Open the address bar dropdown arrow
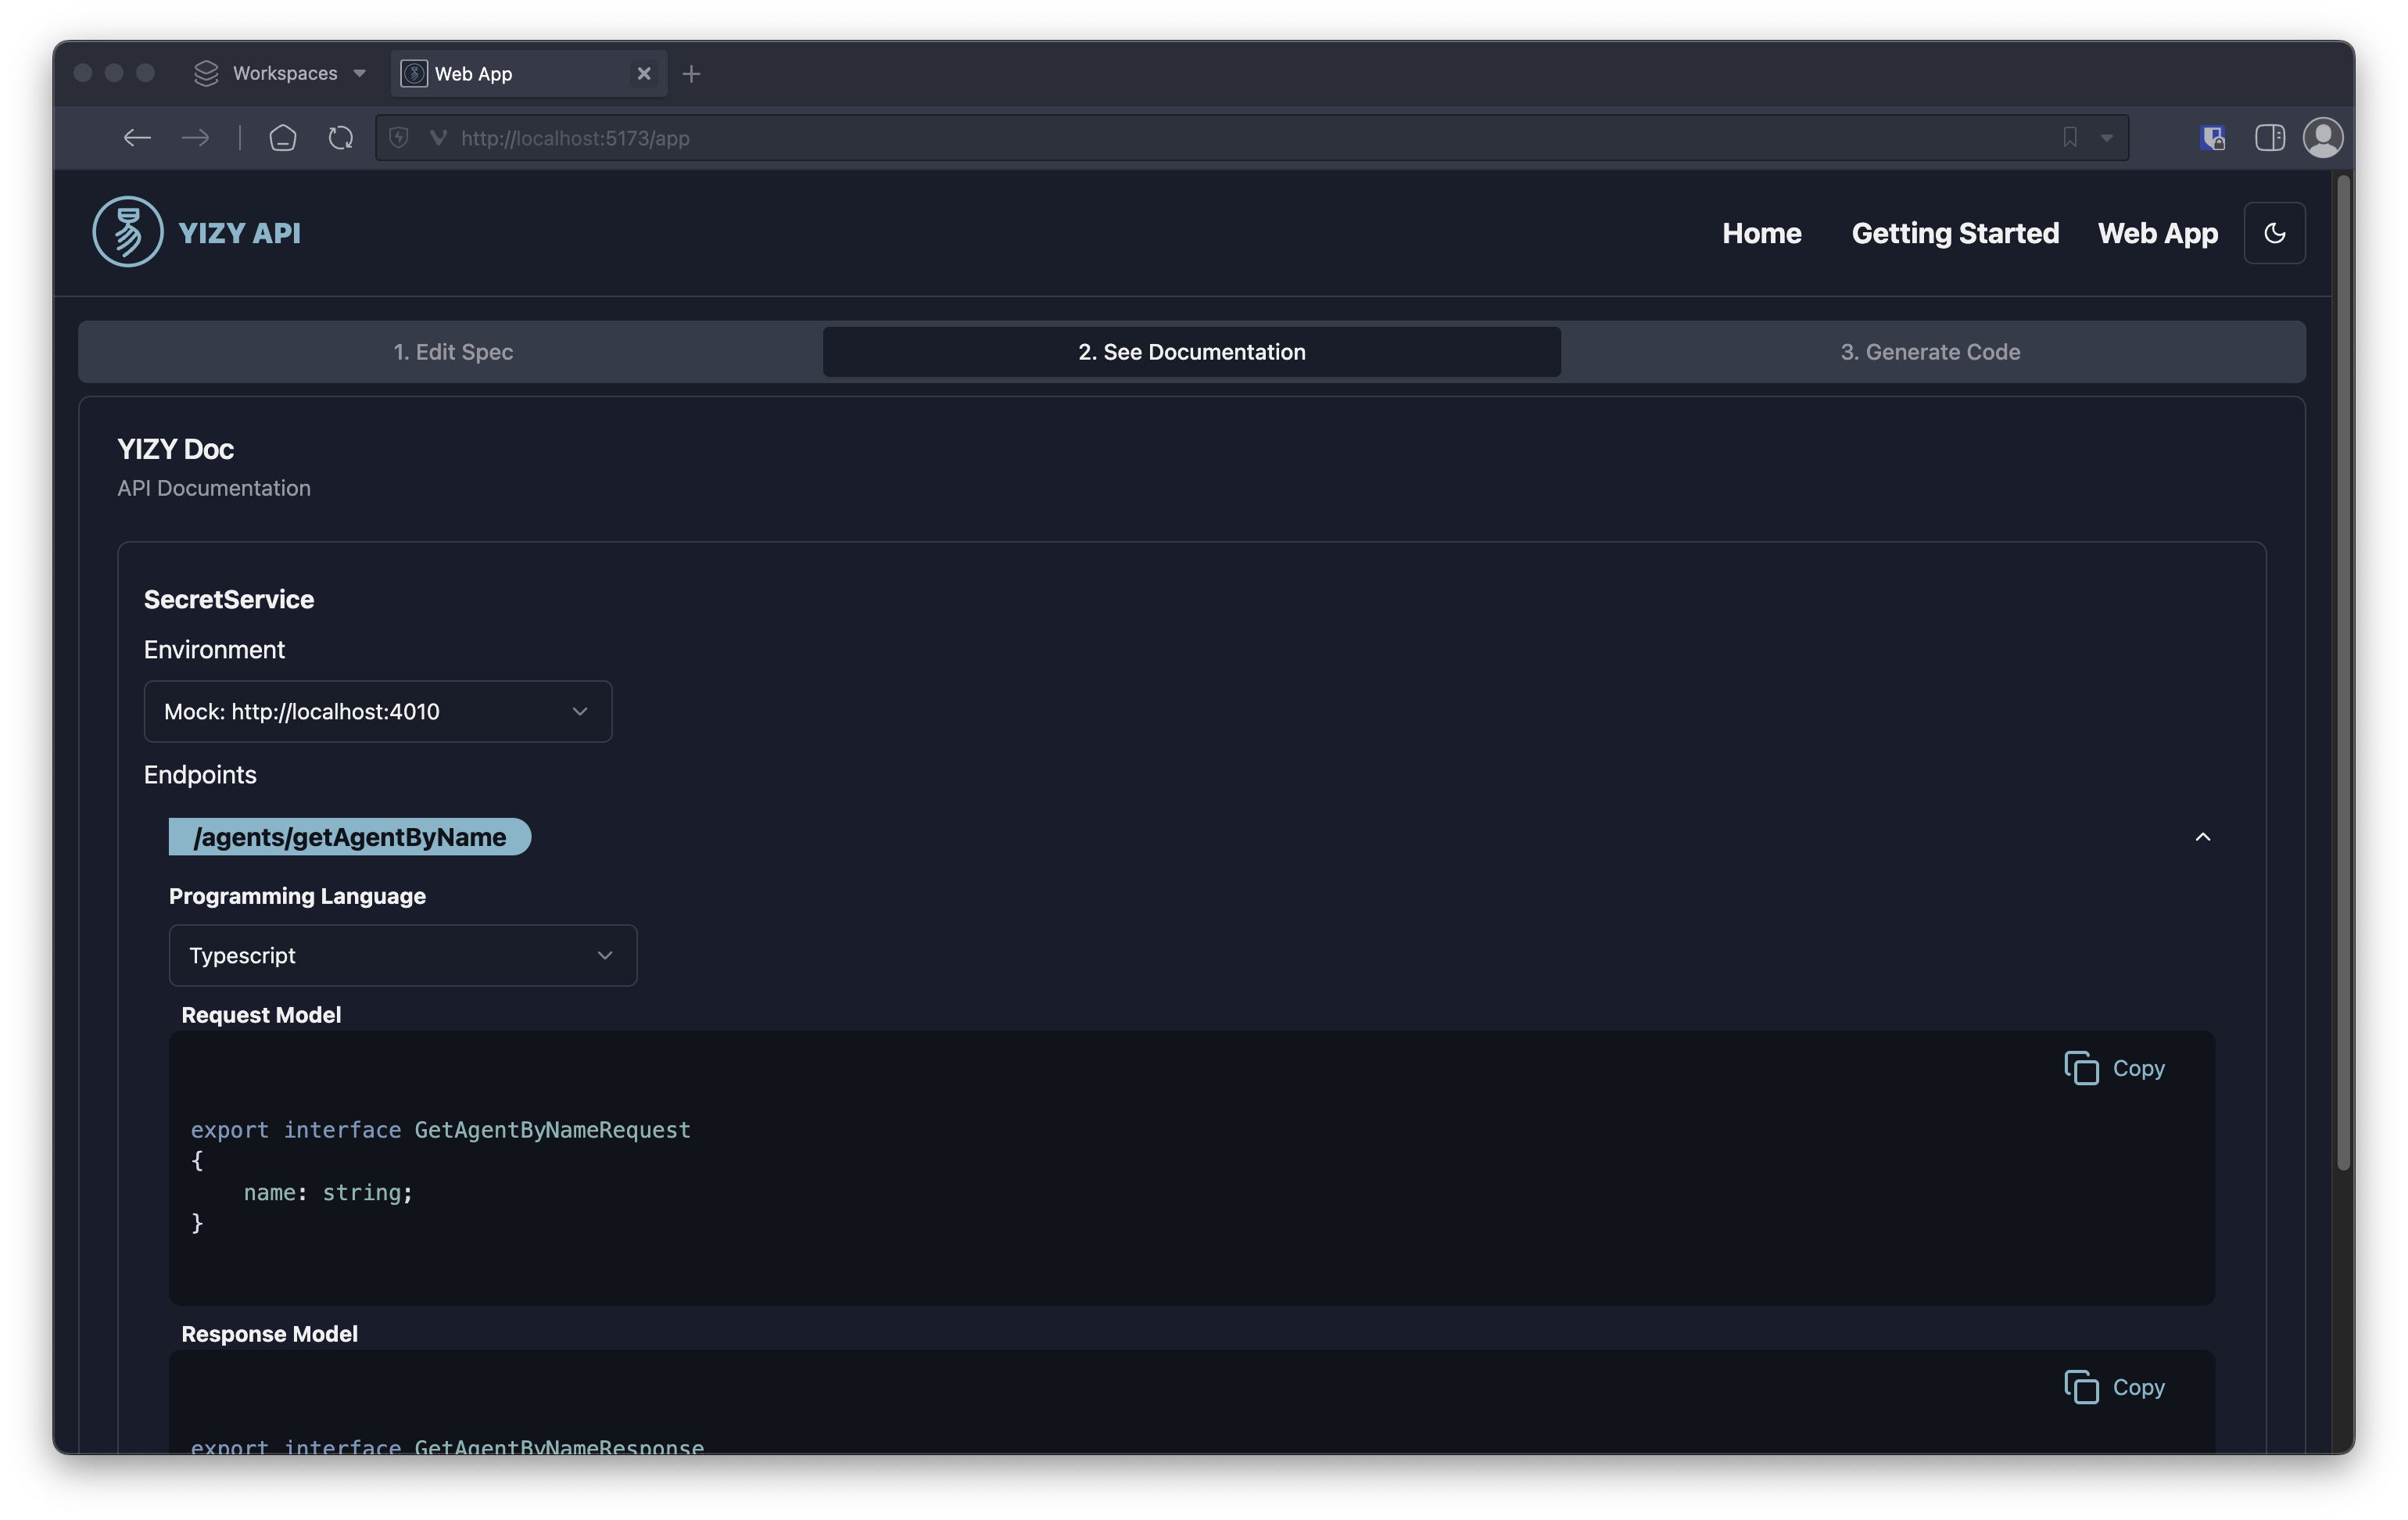This screenshot has height=1520, width=2408. point(2107,138)
